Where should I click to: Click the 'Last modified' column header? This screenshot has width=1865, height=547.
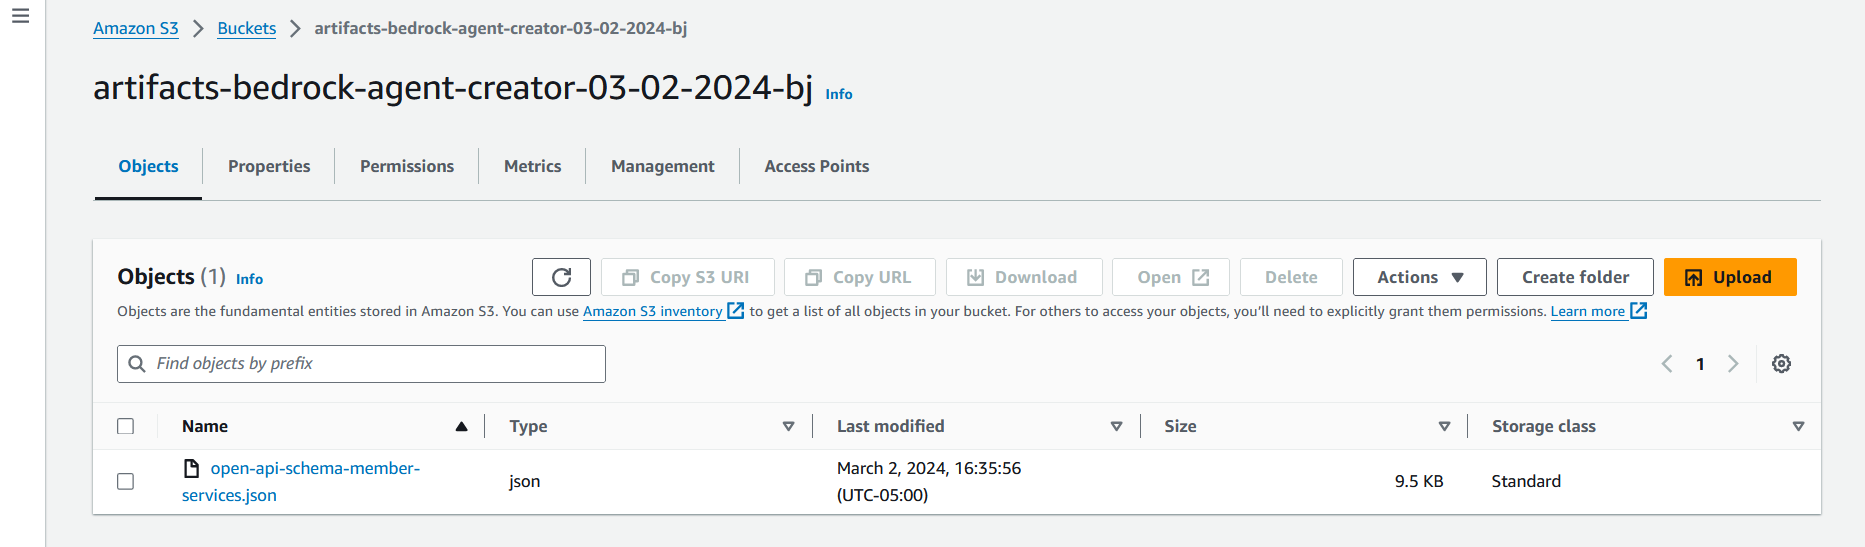[x=890, y=426]
